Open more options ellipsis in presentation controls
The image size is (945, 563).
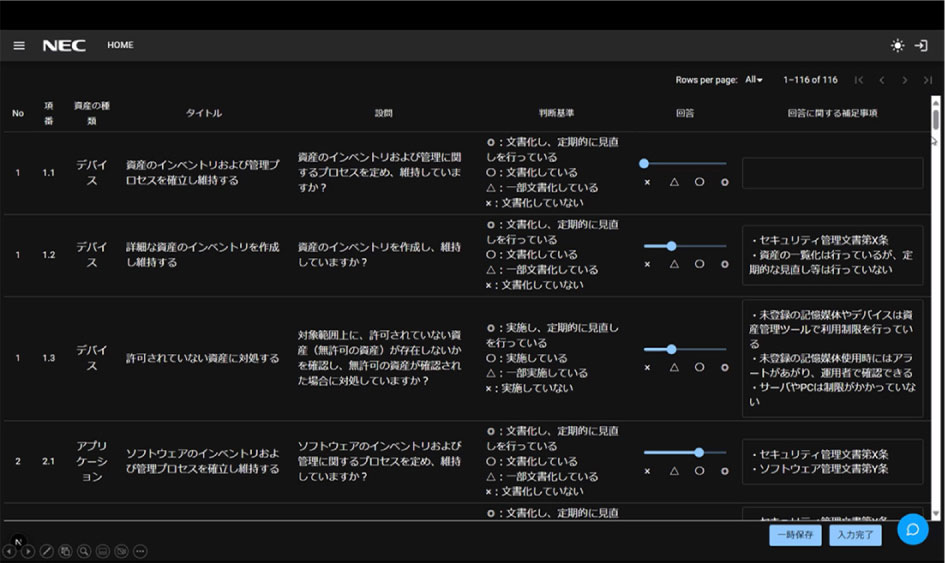coord(140,551)
